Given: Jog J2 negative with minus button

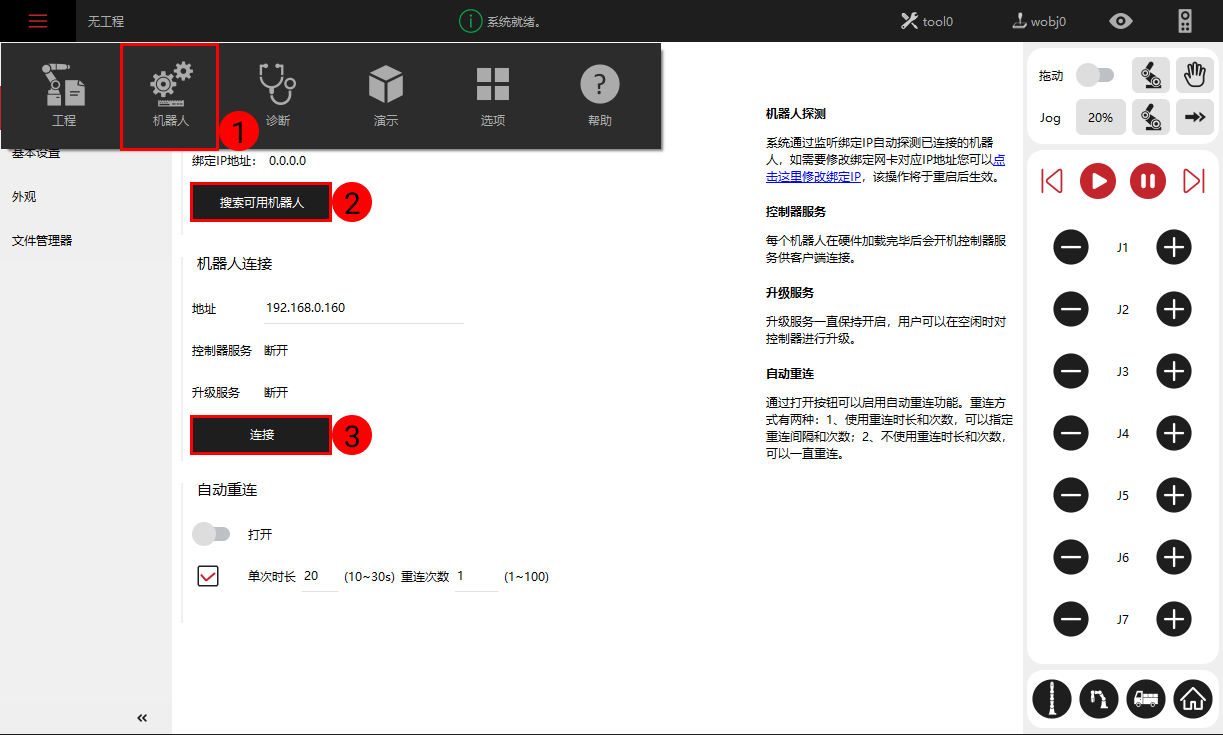Looking at the screenshot, I should 1071,309.
